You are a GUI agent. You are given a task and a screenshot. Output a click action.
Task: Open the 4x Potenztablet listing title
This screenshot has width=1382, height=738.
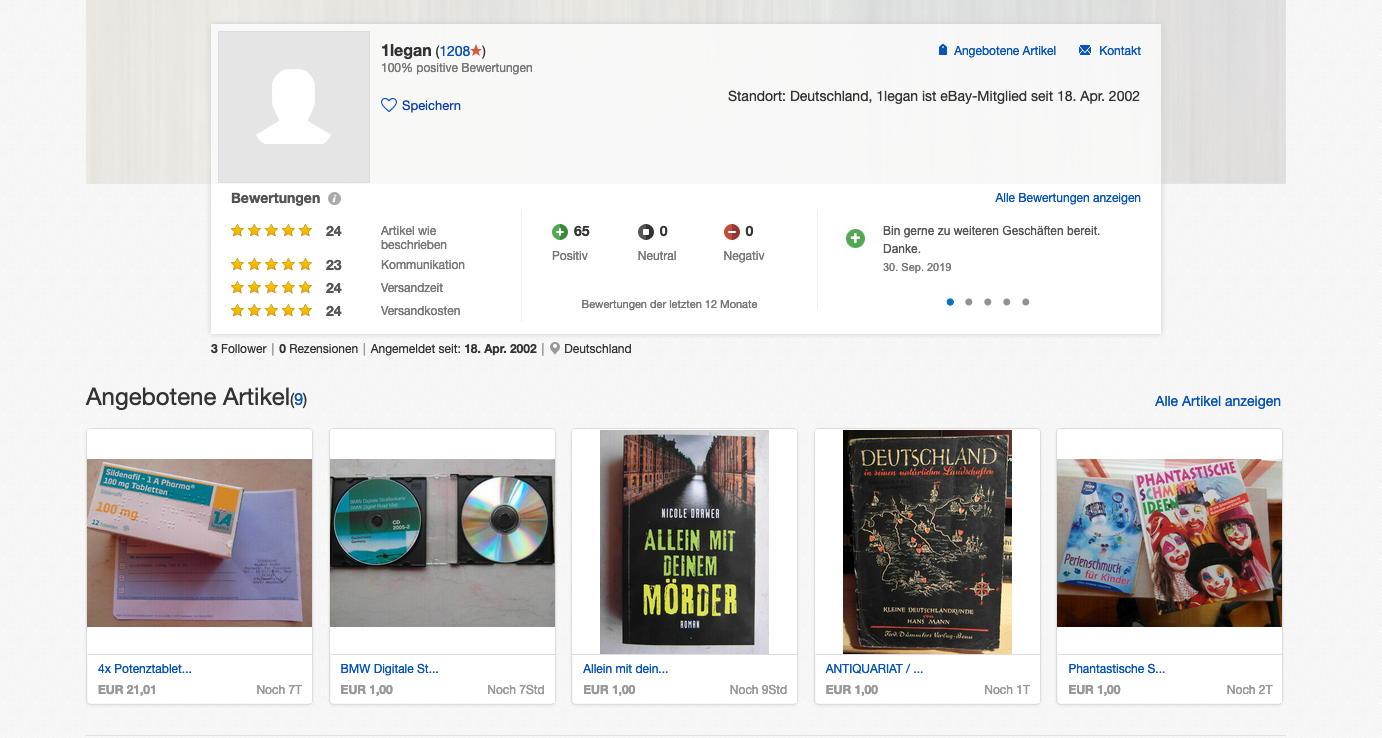pos(145,669)
